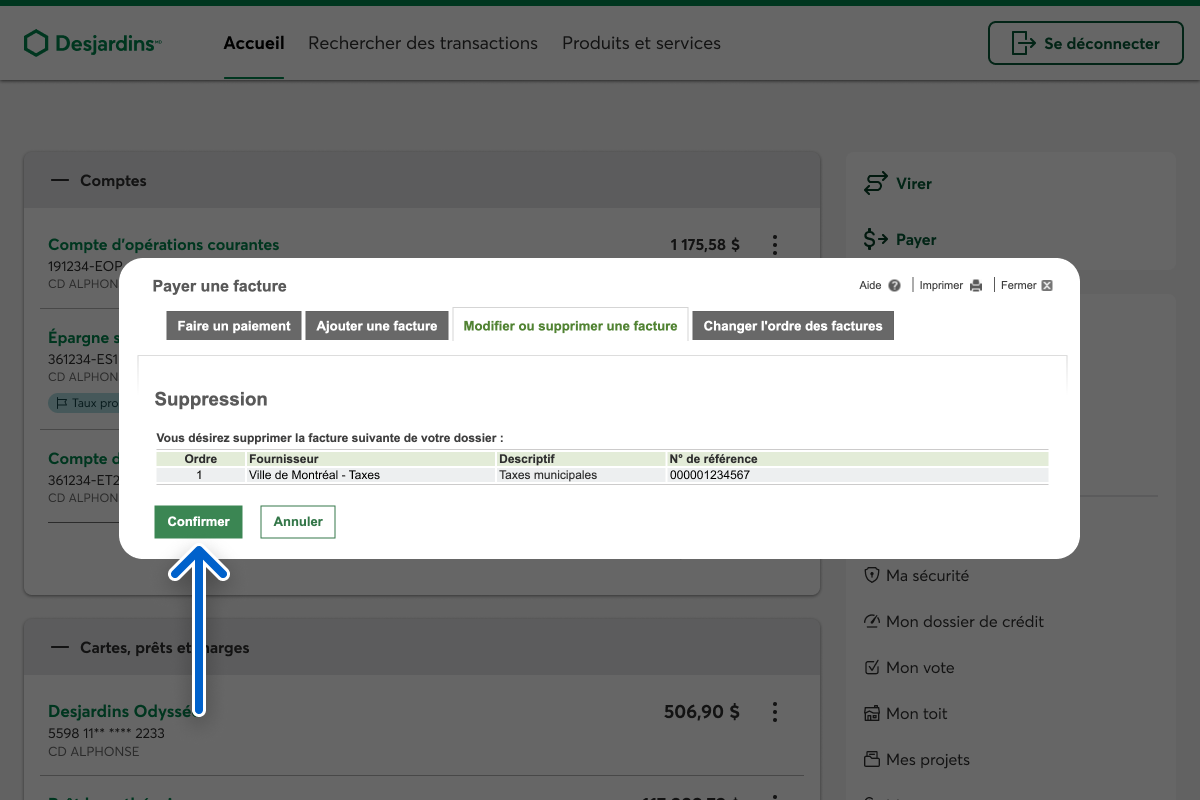
Task: Click the Payer dollar arrow icon
Action: pyautogui.click(x=875, y=240)
